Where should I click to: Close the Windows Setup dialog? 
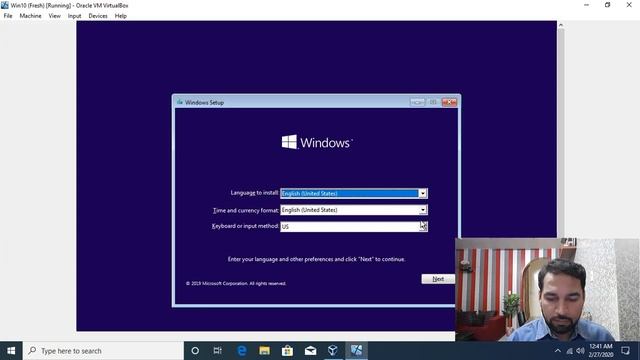pyautogui.click(x=449, y=102)
